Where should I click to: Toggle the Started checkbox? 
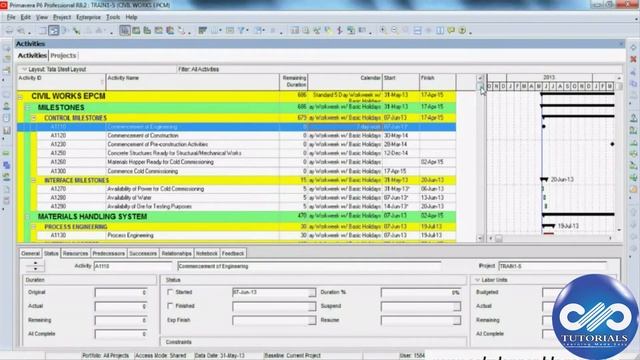coord(170,292)
